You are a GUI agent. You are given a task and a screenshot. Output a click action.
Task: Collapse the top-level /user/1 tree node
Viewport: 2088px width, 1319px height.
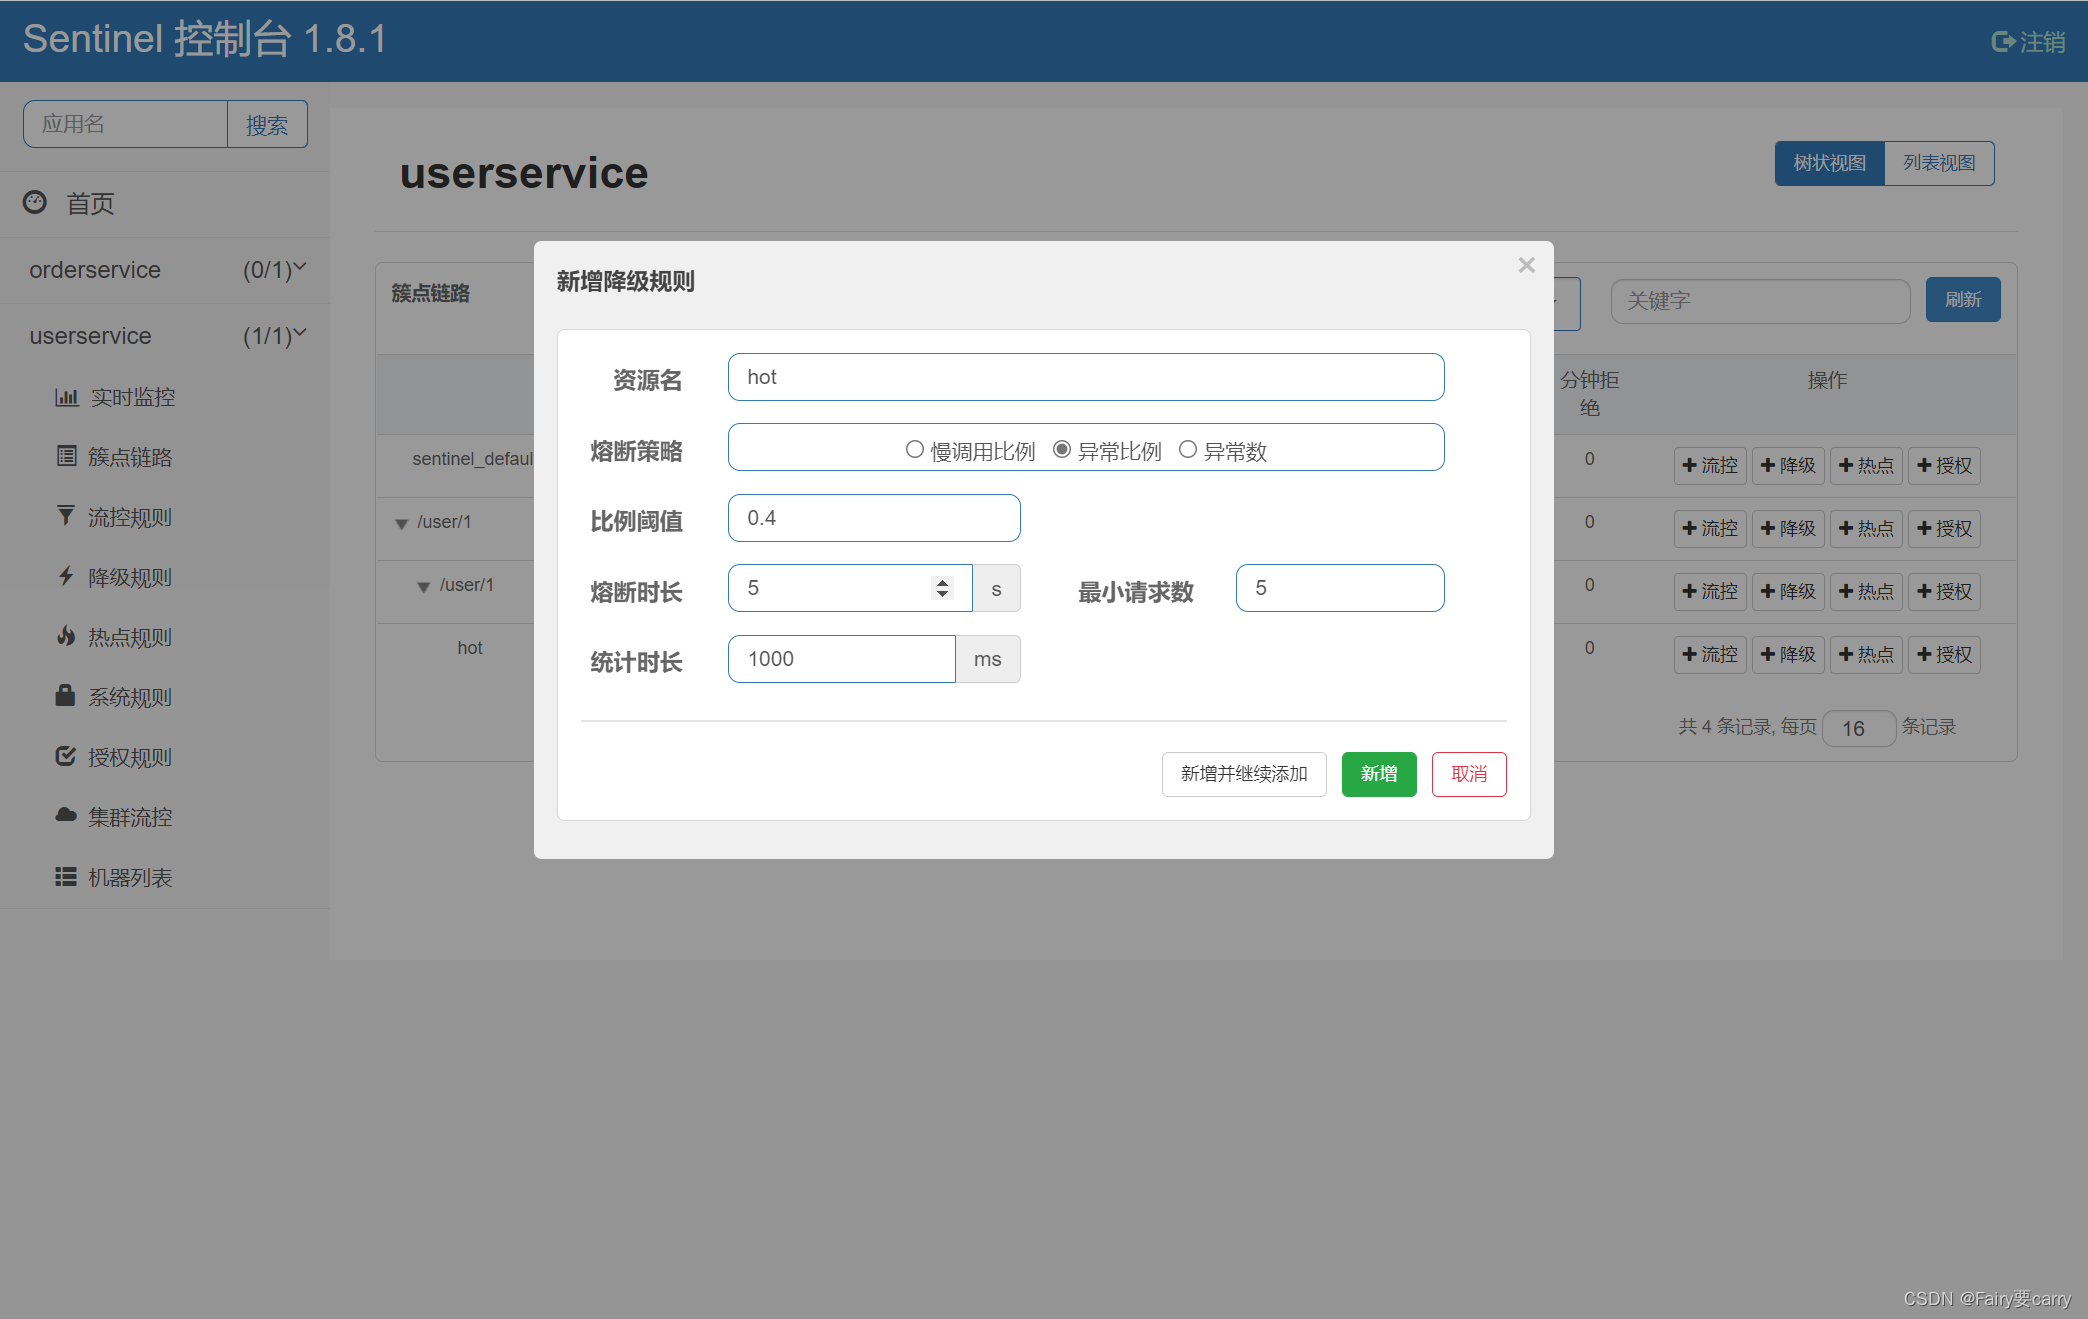coord(402,523)
